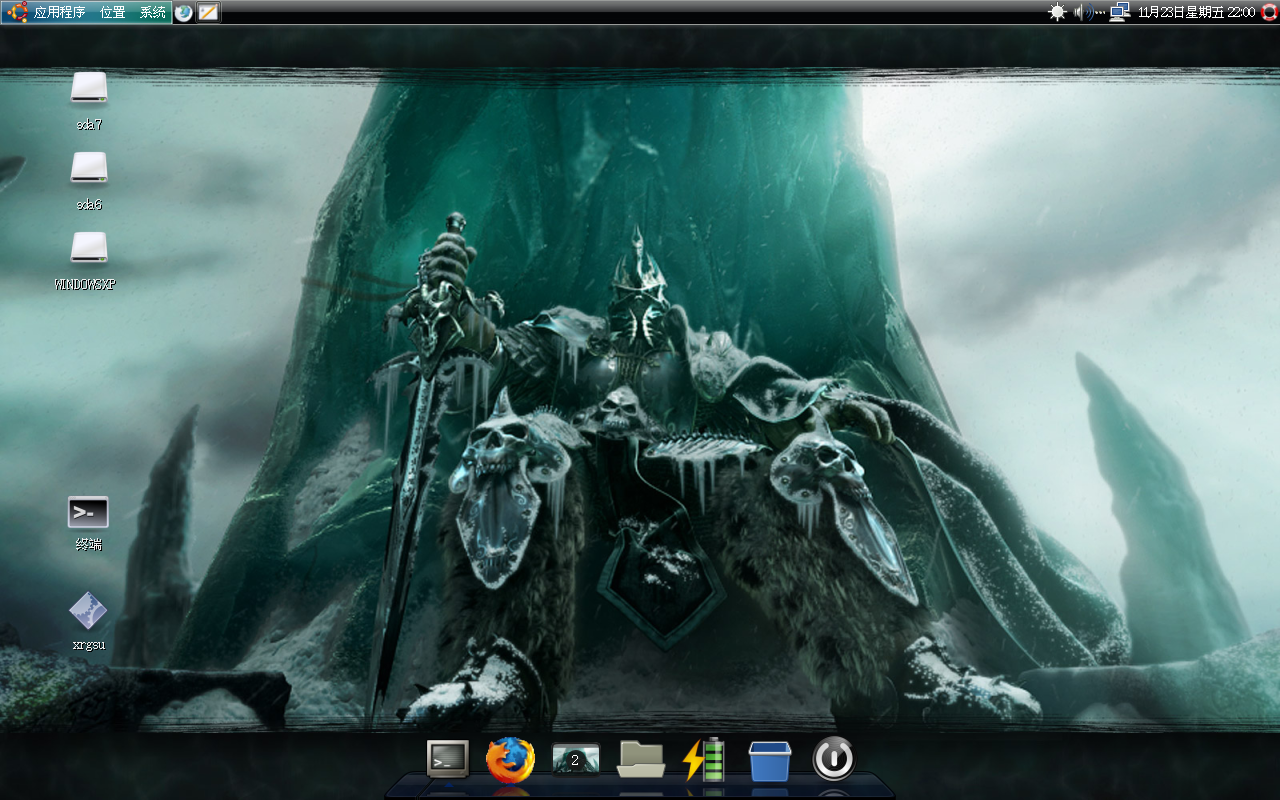The height and width of the screenshot is (800, 1280).
Task: Click the weather sun icon in the tray
Action: pos(1057,12)
